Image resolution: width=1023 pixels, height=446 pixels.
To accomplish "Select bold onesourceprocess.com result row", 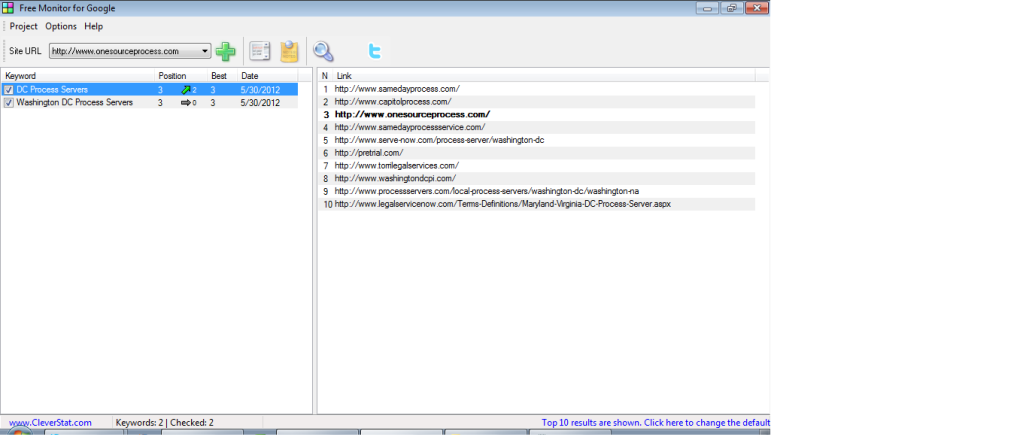I will (536, 114).
